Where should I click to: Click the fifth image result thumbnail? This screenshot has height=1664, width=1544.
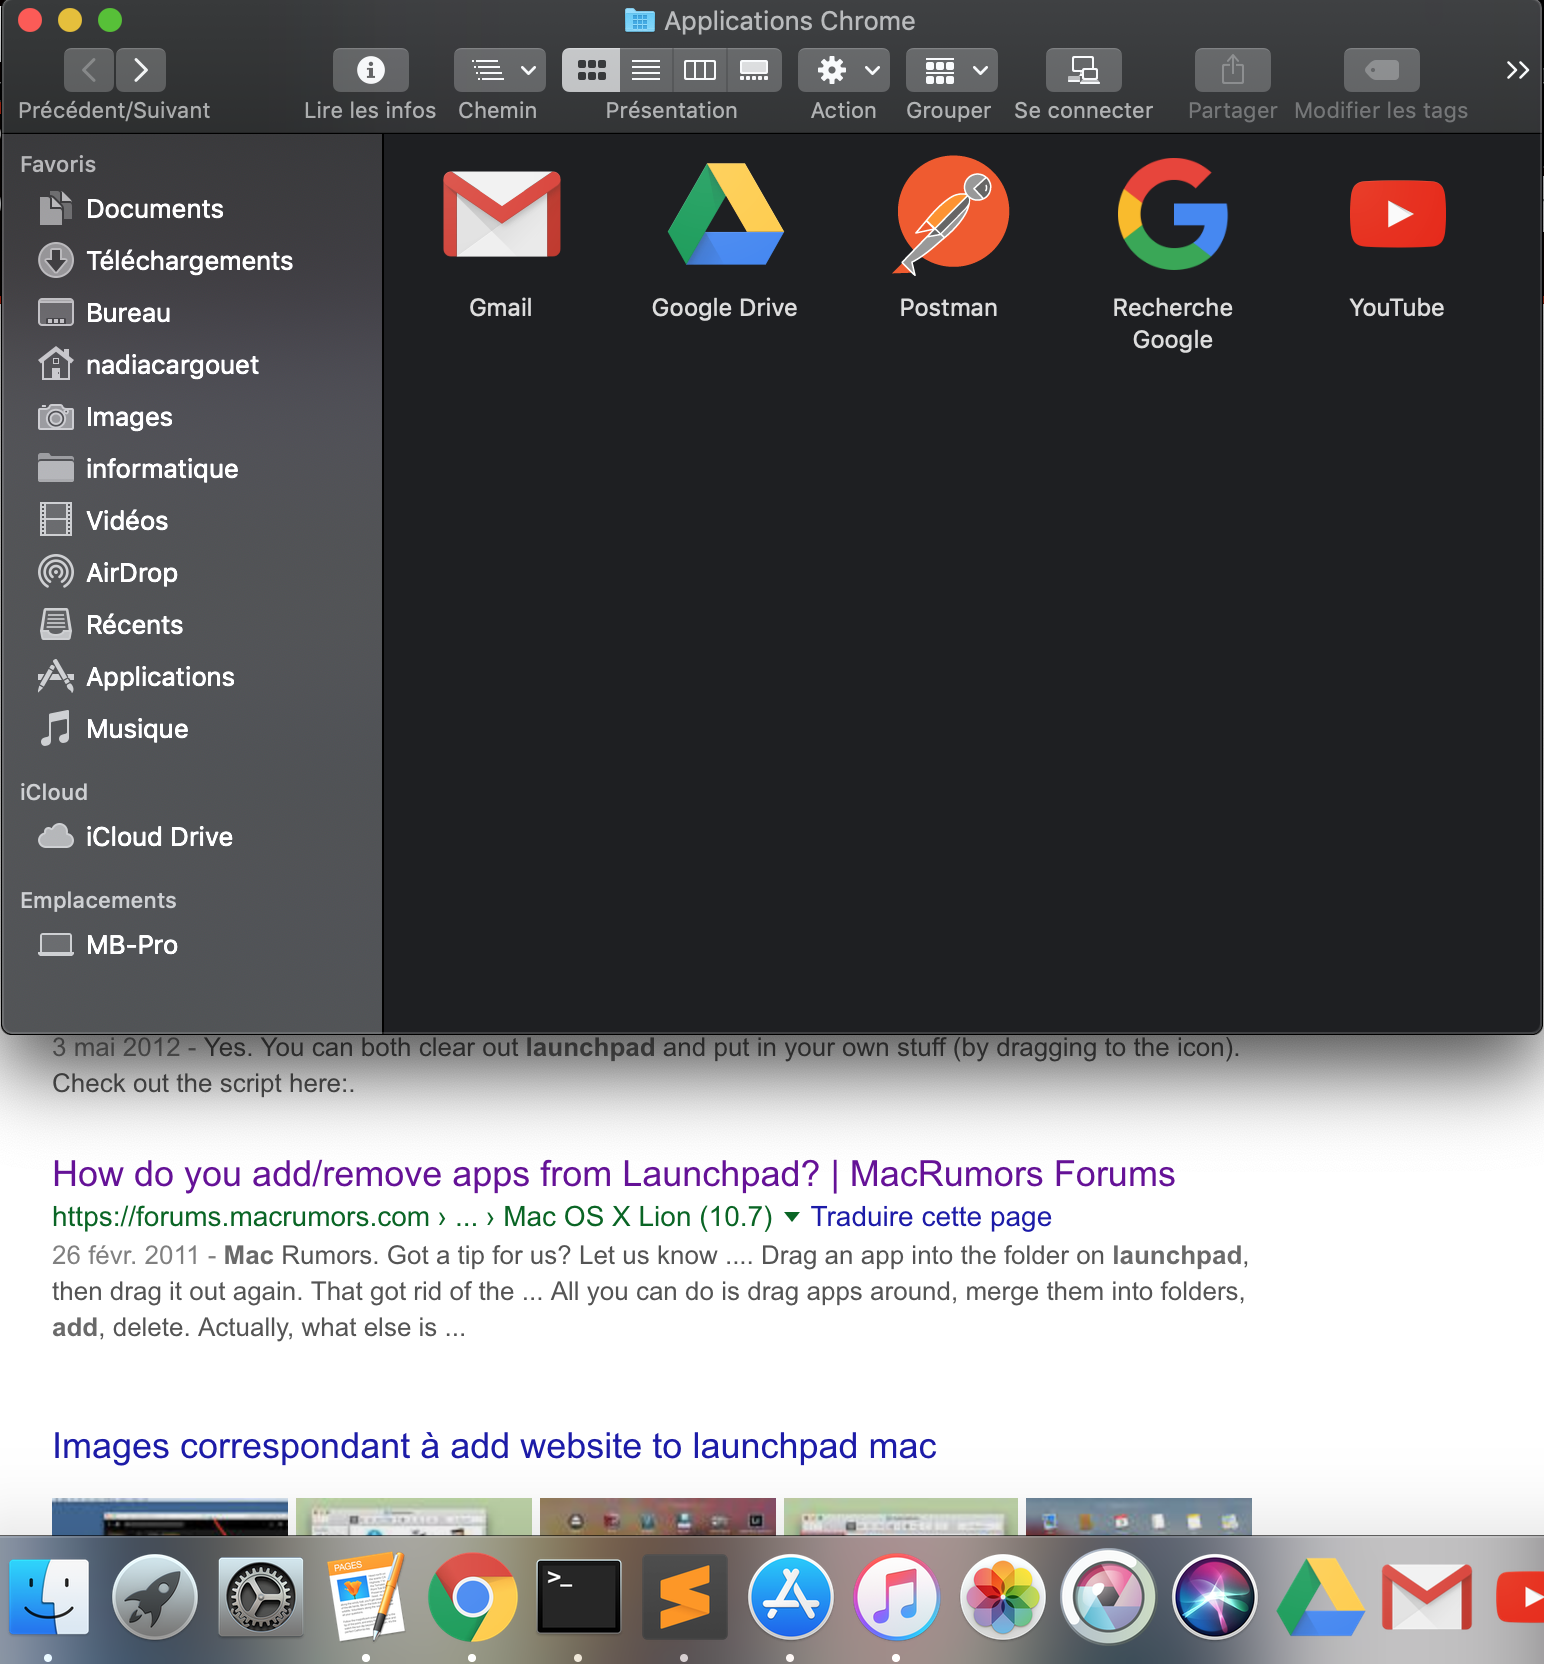pyautogui.click(x=1139, y=1516)
